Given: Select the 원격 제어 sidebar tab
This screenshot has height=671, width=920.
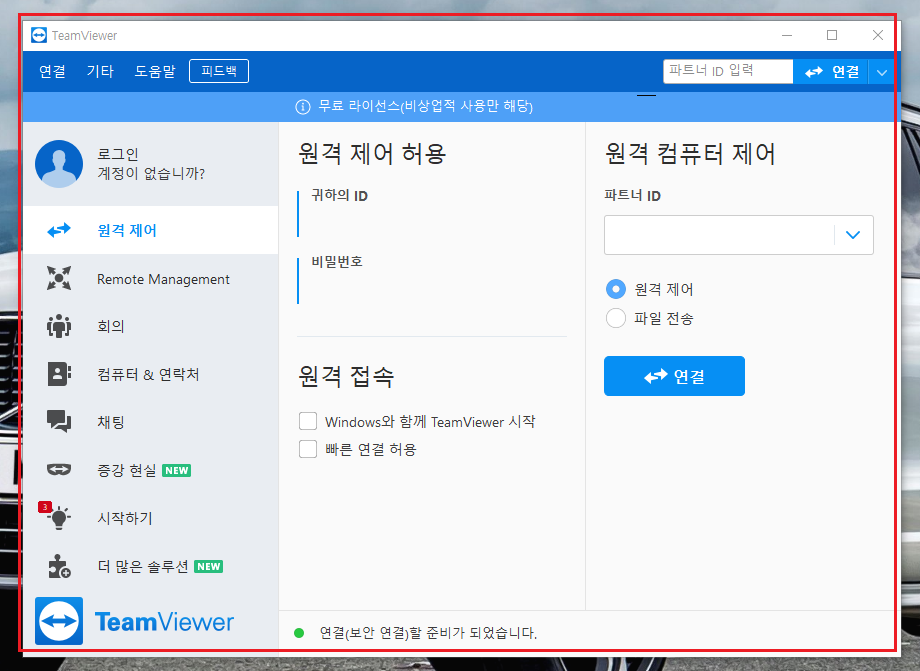Looking at the screenshot, I should [150, 230].
